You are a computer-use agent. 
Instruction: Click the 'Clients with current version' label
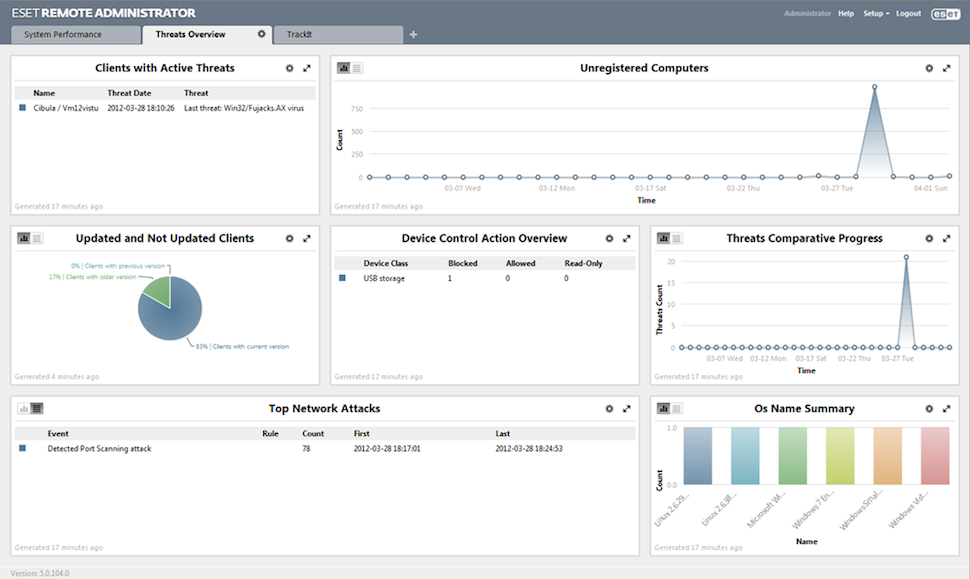[x=242, y=346]
